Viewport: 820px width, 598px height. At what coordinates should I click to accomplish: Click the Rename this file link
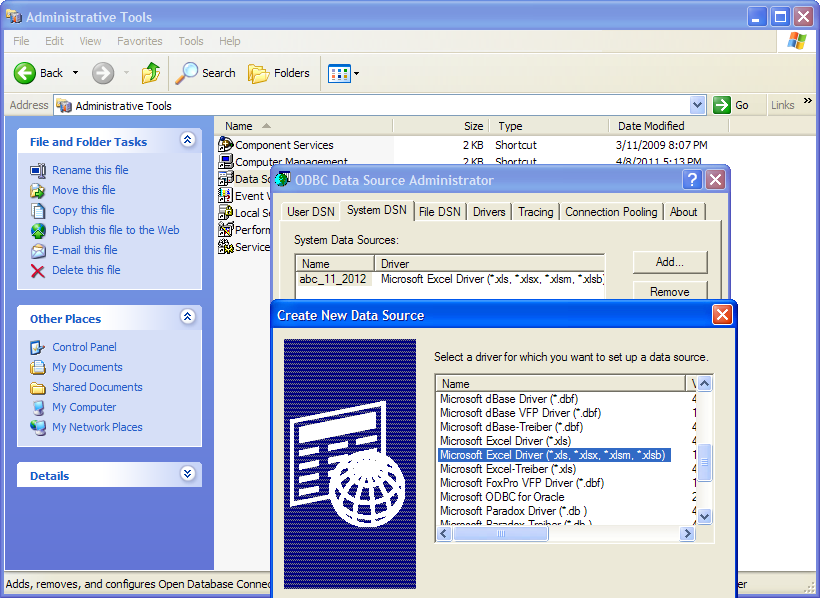pos(90,170)
